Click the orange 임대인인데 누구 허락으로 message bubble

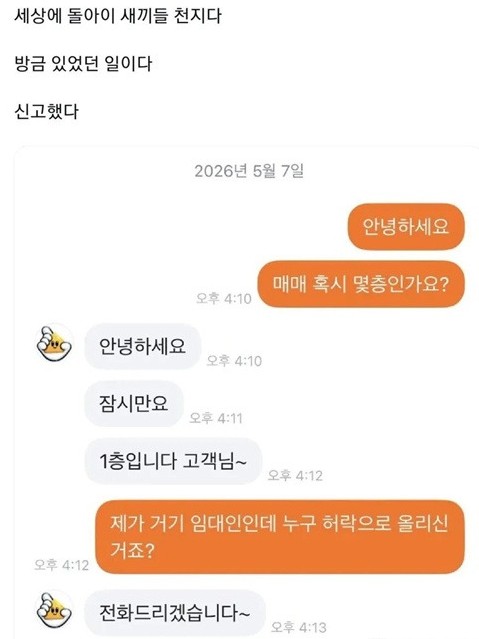(280, 537)
